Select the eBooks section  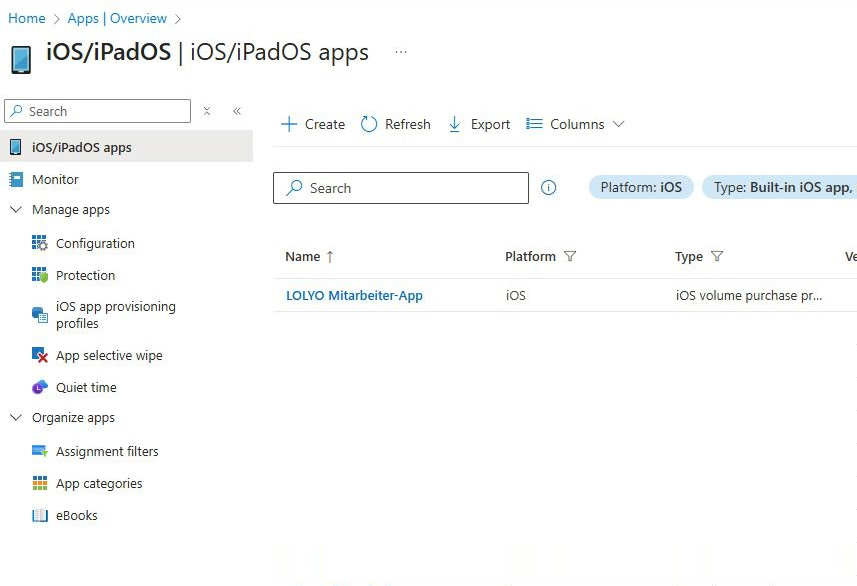pos(77,515)
